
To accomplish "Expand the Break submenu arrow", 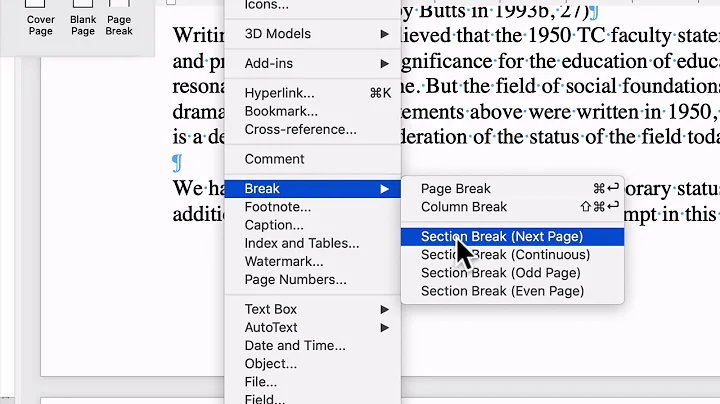I will tap(384, 189).
